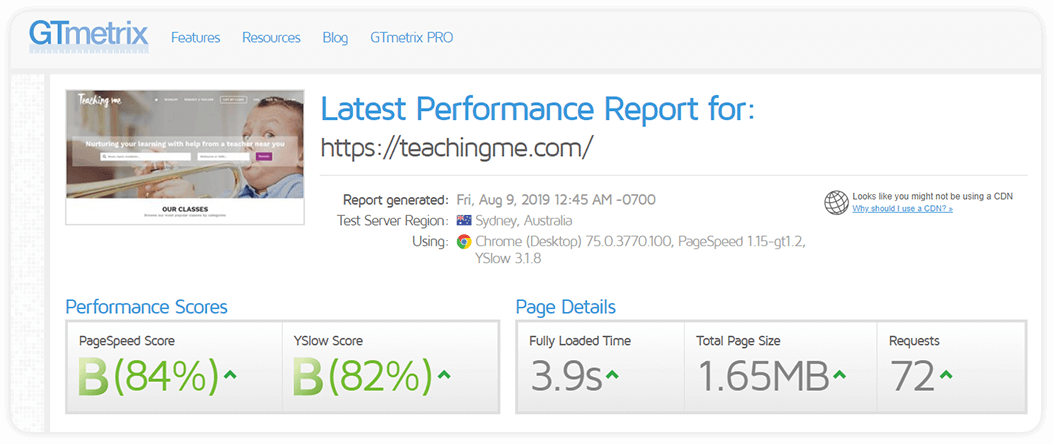Image resolution: width=1053 pixels, height=444 pixels.
Task: Open the Features menu item
Action: 195,38
